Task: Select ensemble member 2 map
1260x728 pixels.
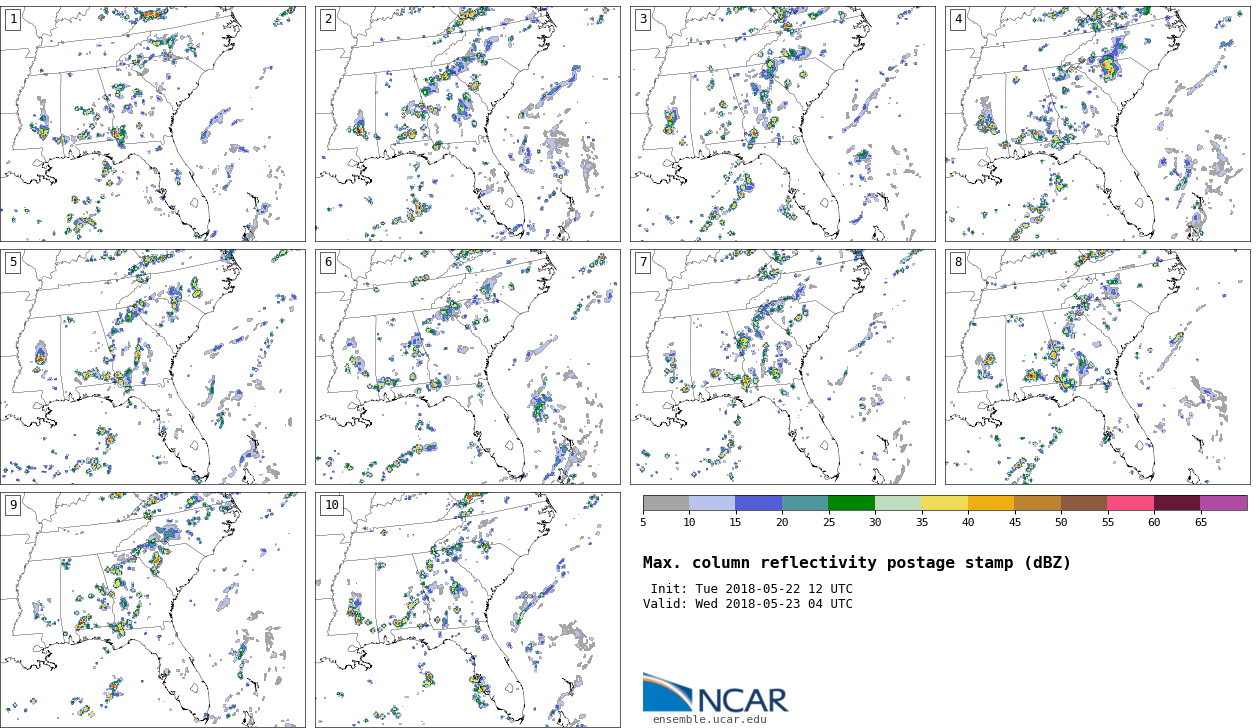Action: 467,124
